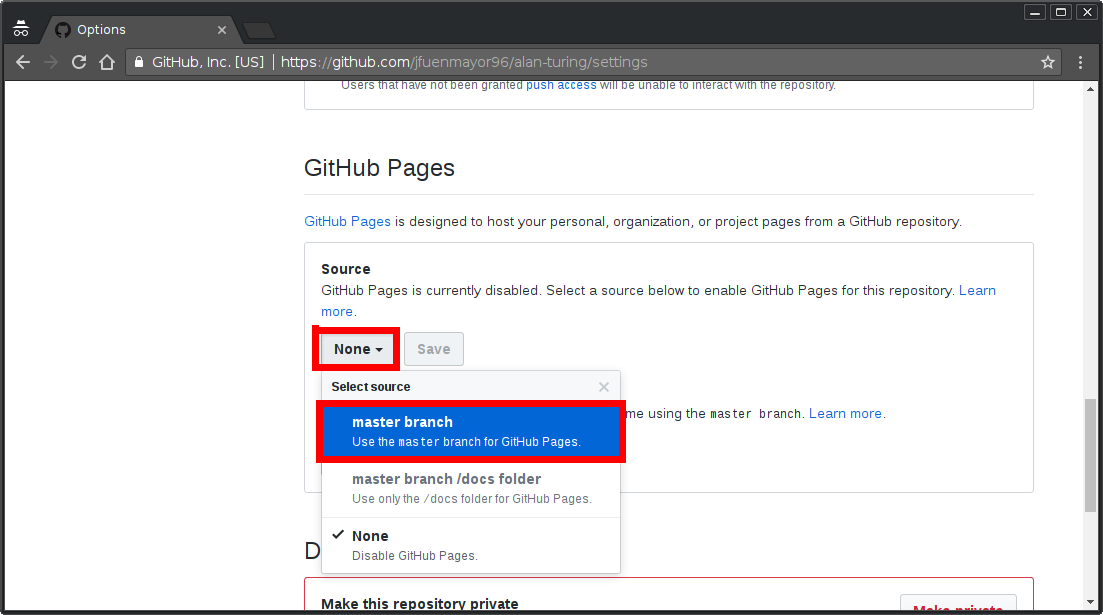Click the browser forward arrow
The width and height of the screenshot is (1103, 615).
coord(51,62)
